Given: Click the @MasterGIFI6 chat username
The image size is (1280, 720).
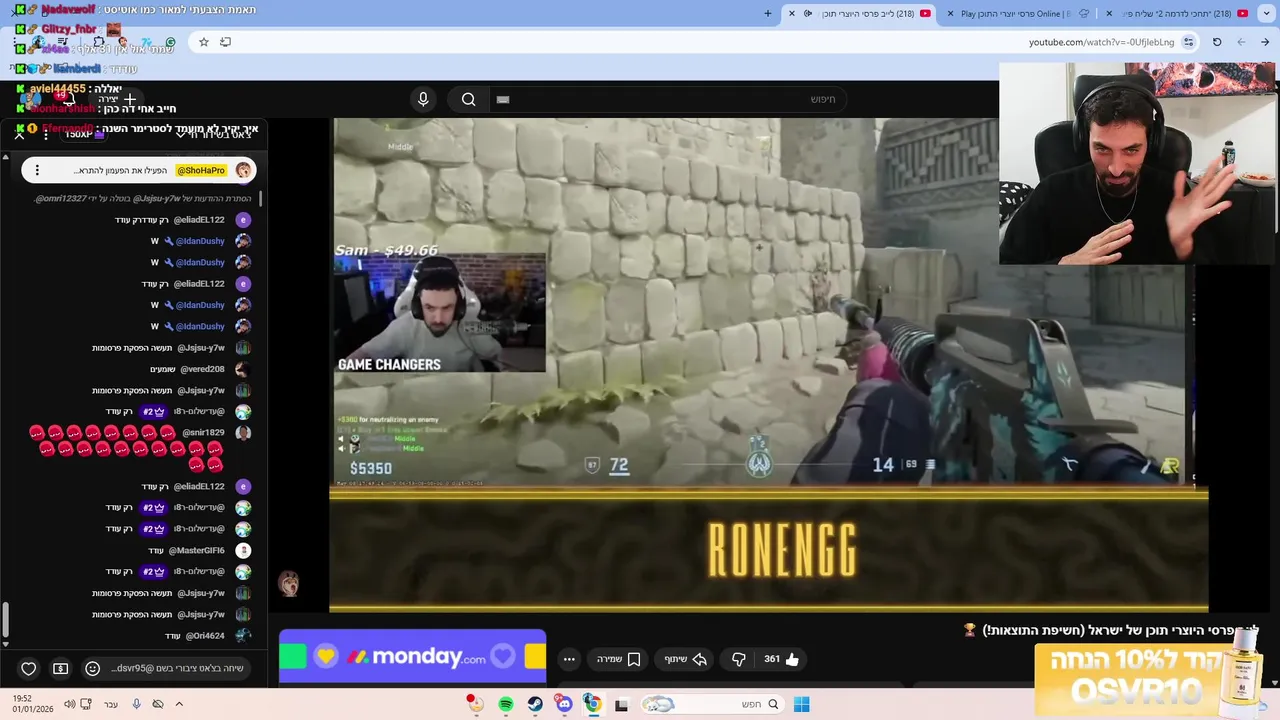Looking at the screenshot, I should pos(196,550).
